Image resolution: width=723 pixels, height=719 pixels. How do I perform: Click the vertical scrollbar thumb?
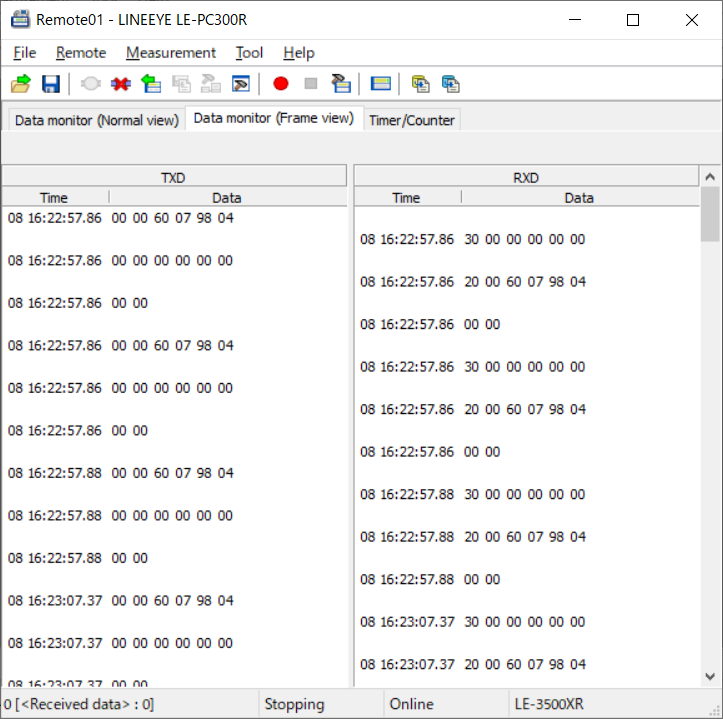710,214
